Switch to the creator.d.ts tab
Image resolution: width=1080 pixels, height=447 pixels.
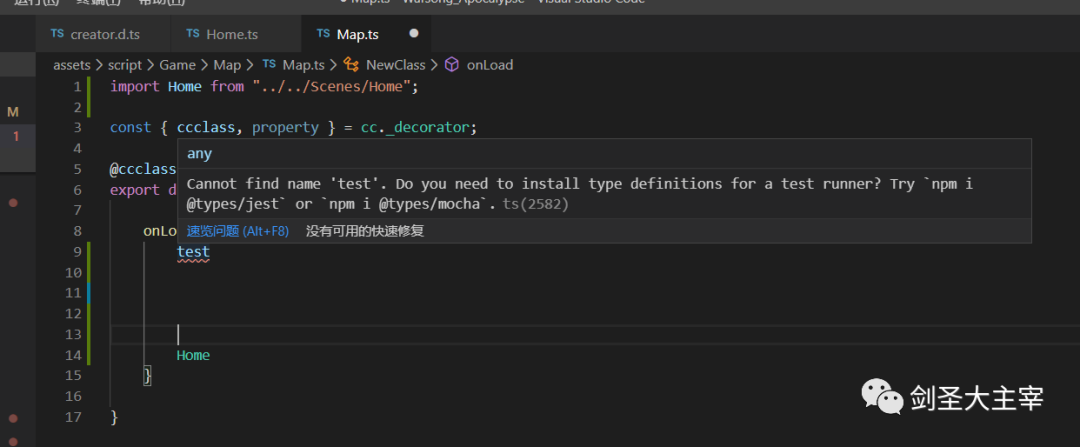tap(104, 34)
